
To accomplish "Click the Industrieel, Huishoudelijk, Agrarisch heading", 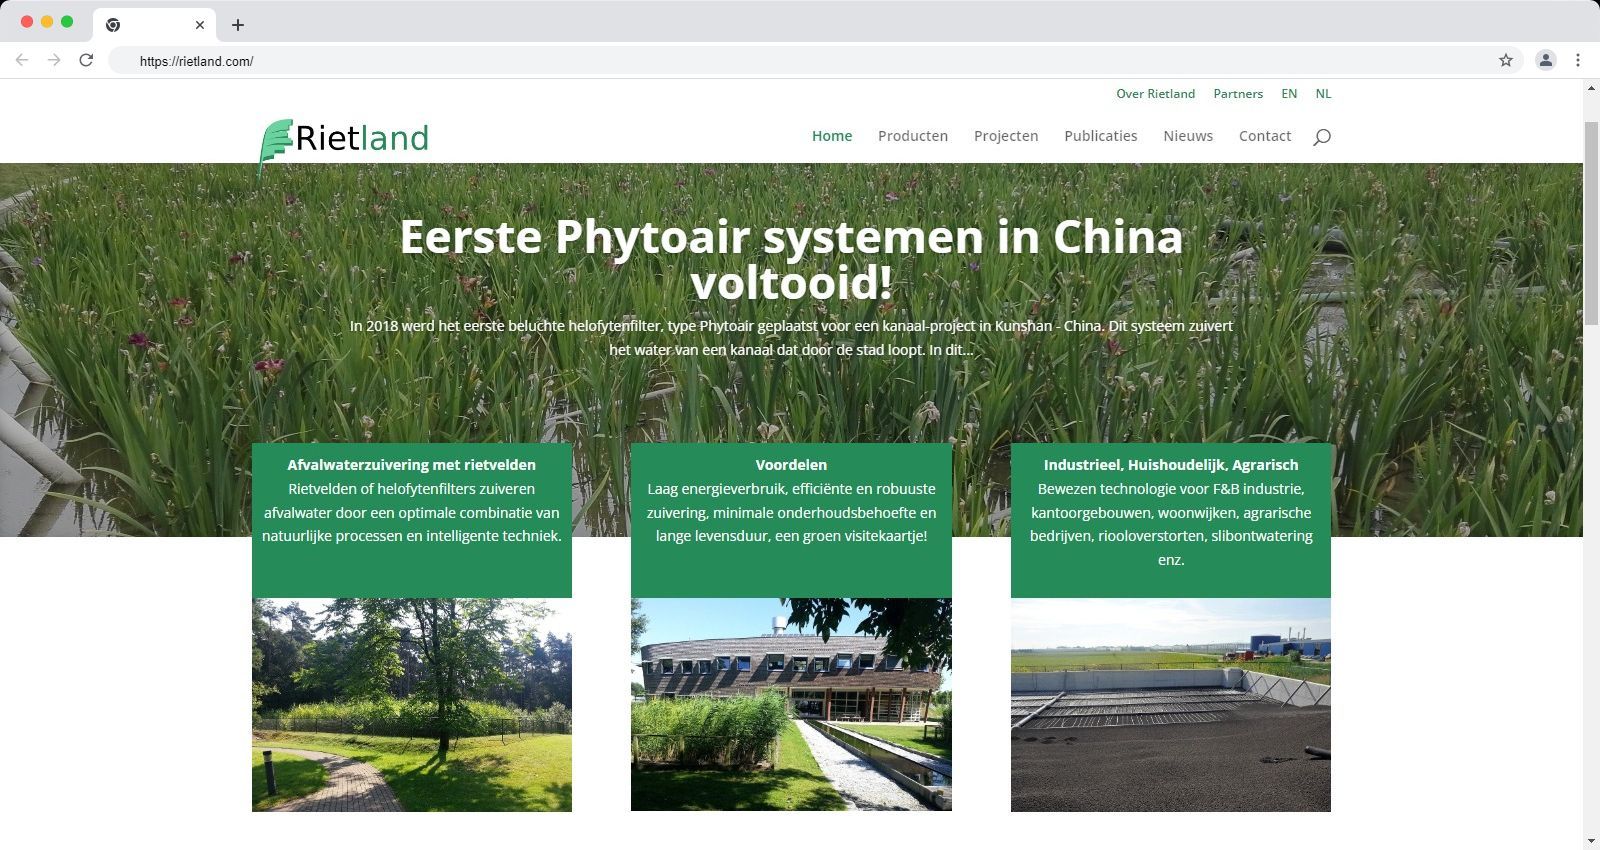I will click(x=1171, y=465).
